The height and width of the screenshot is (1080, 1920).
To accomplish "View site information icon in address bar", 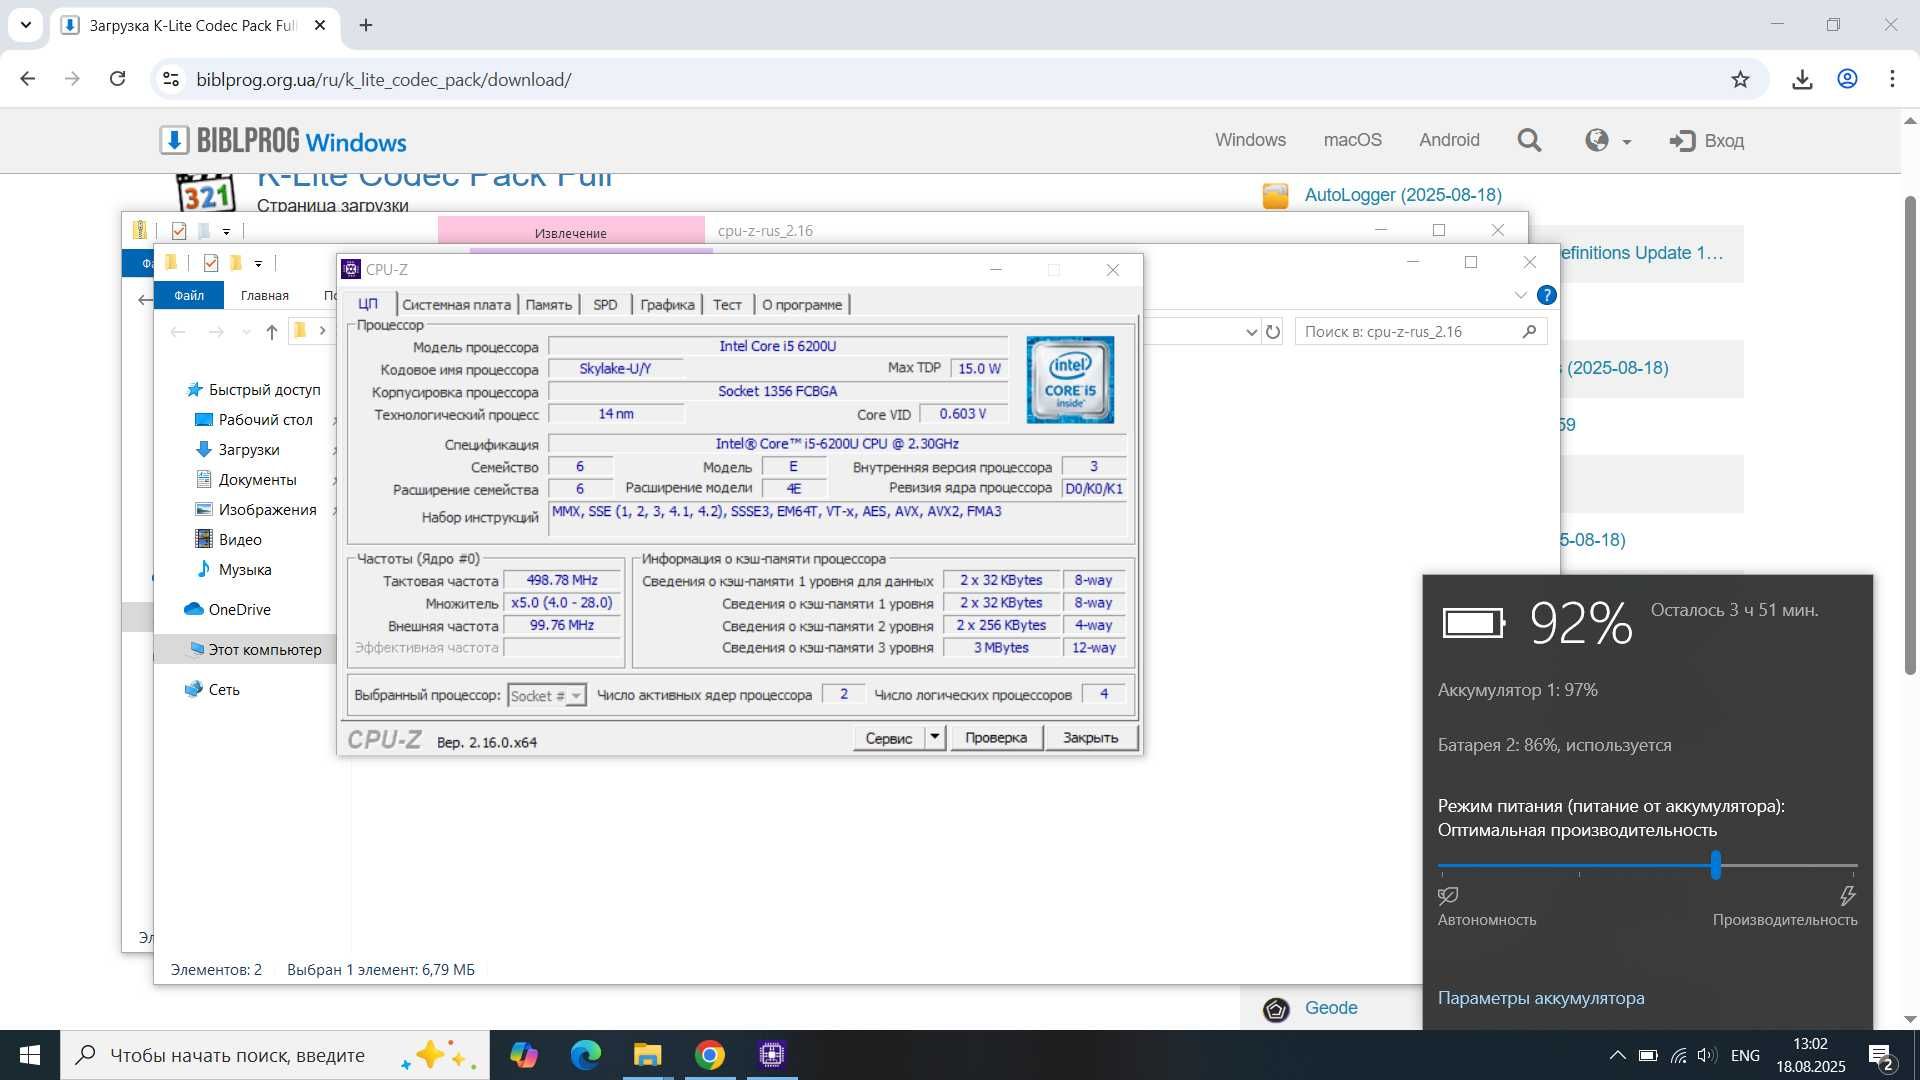I will tap(171, 79).
